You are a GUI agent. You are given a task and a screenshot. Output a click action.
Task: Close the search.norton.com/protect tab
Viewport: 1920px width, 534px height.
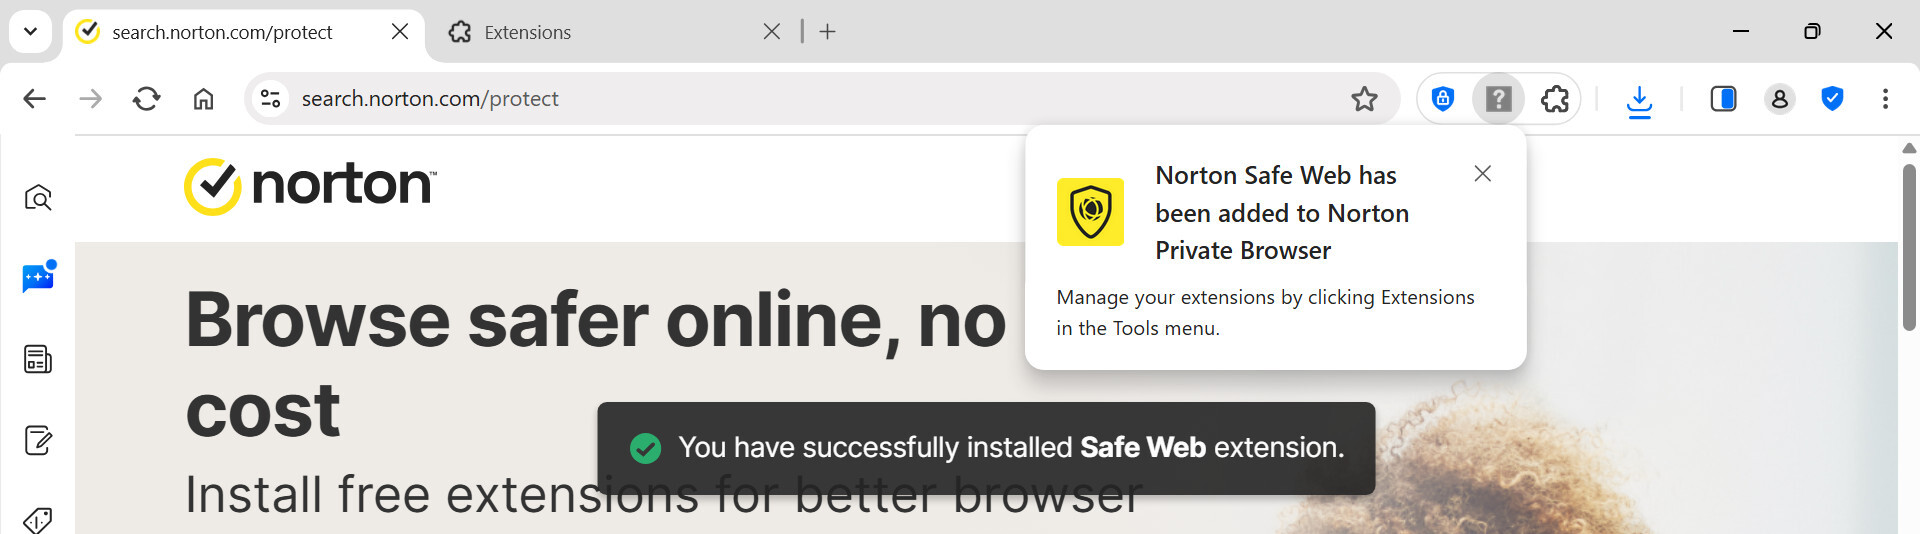coord(400,32)
